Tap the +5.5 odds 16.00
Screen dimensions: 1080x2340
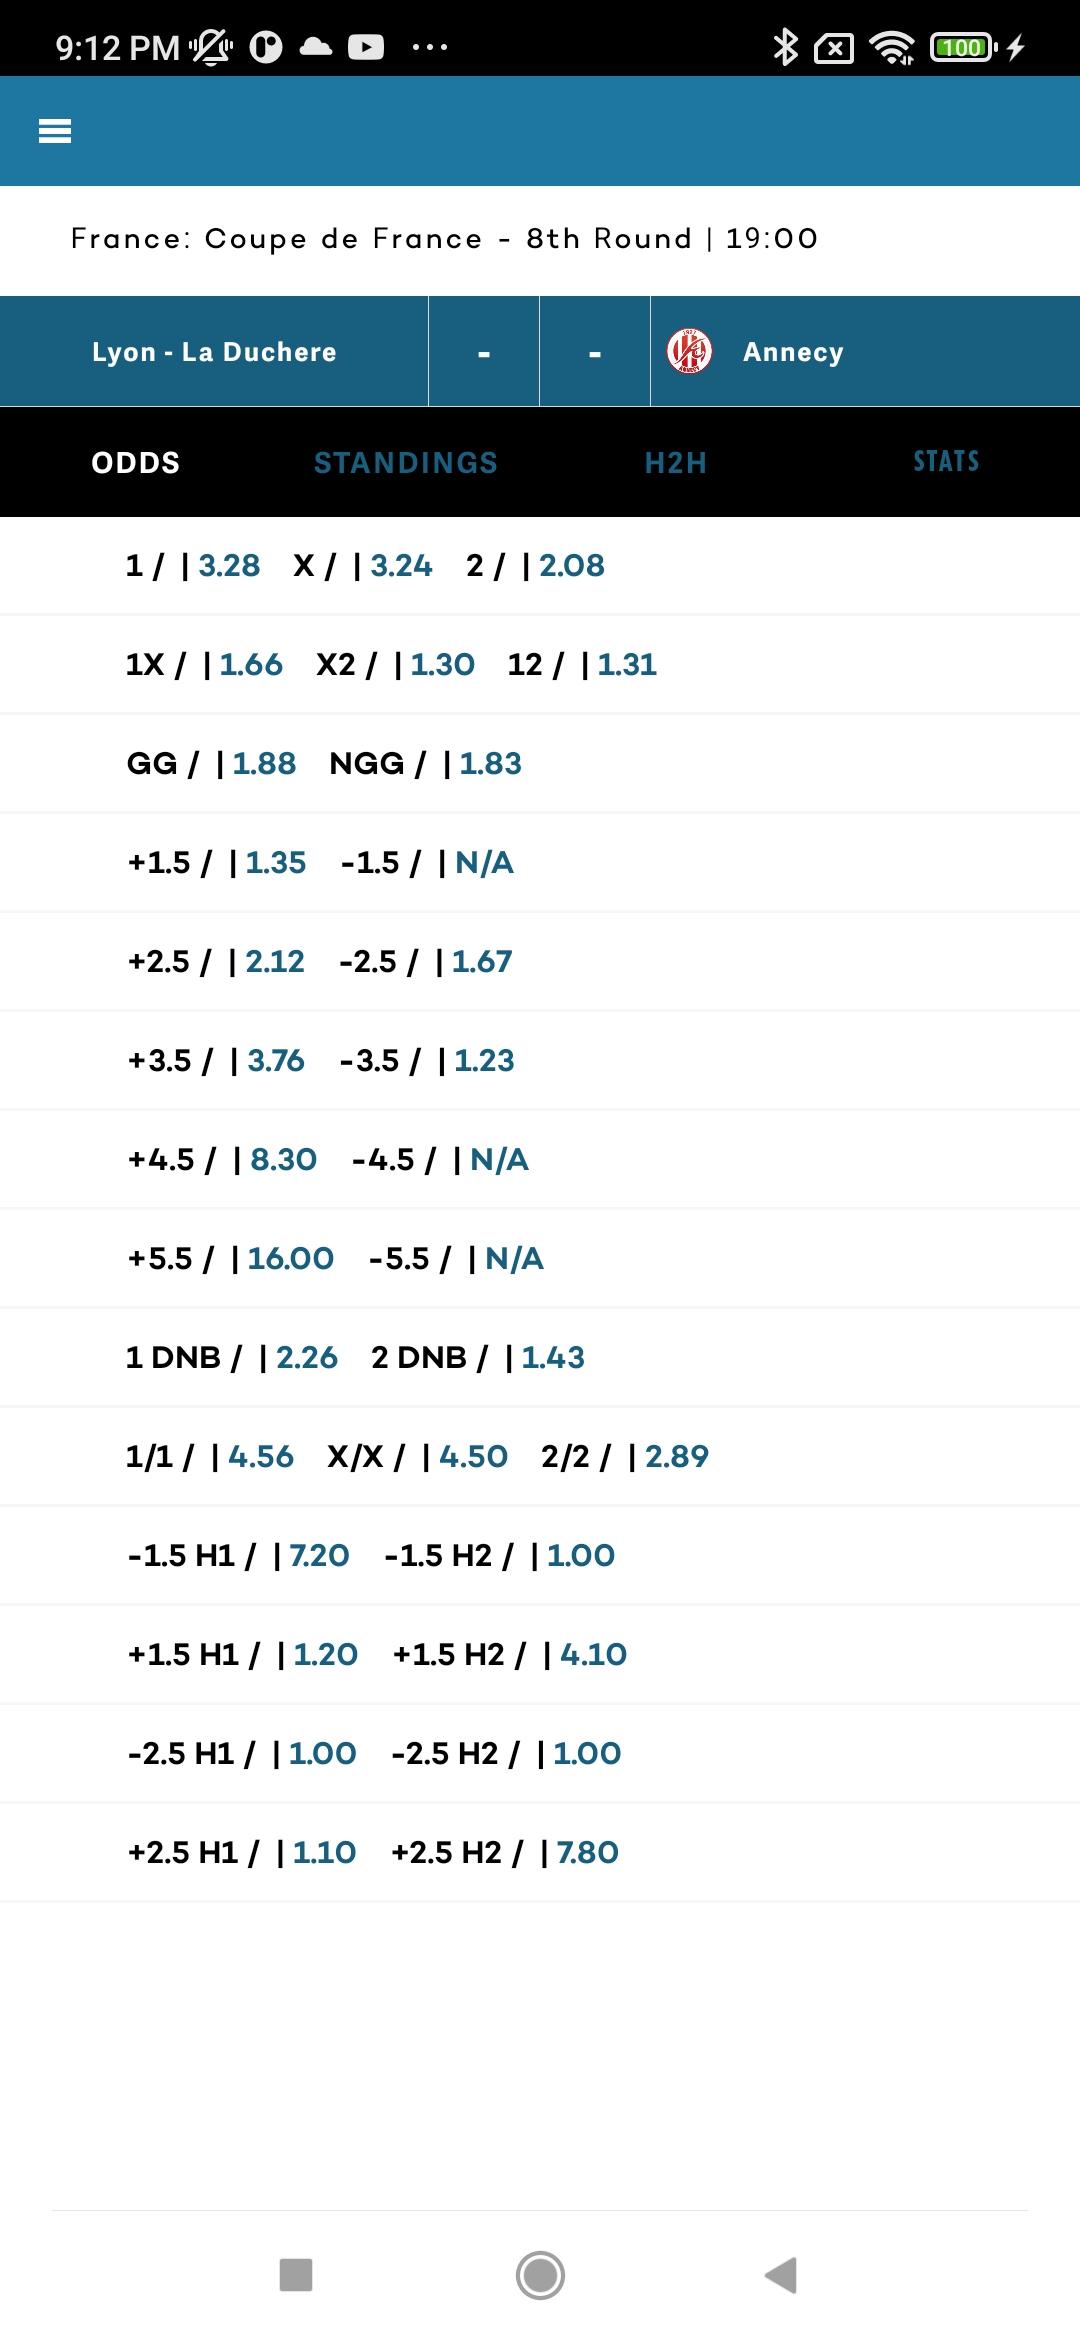[291, 1259]
